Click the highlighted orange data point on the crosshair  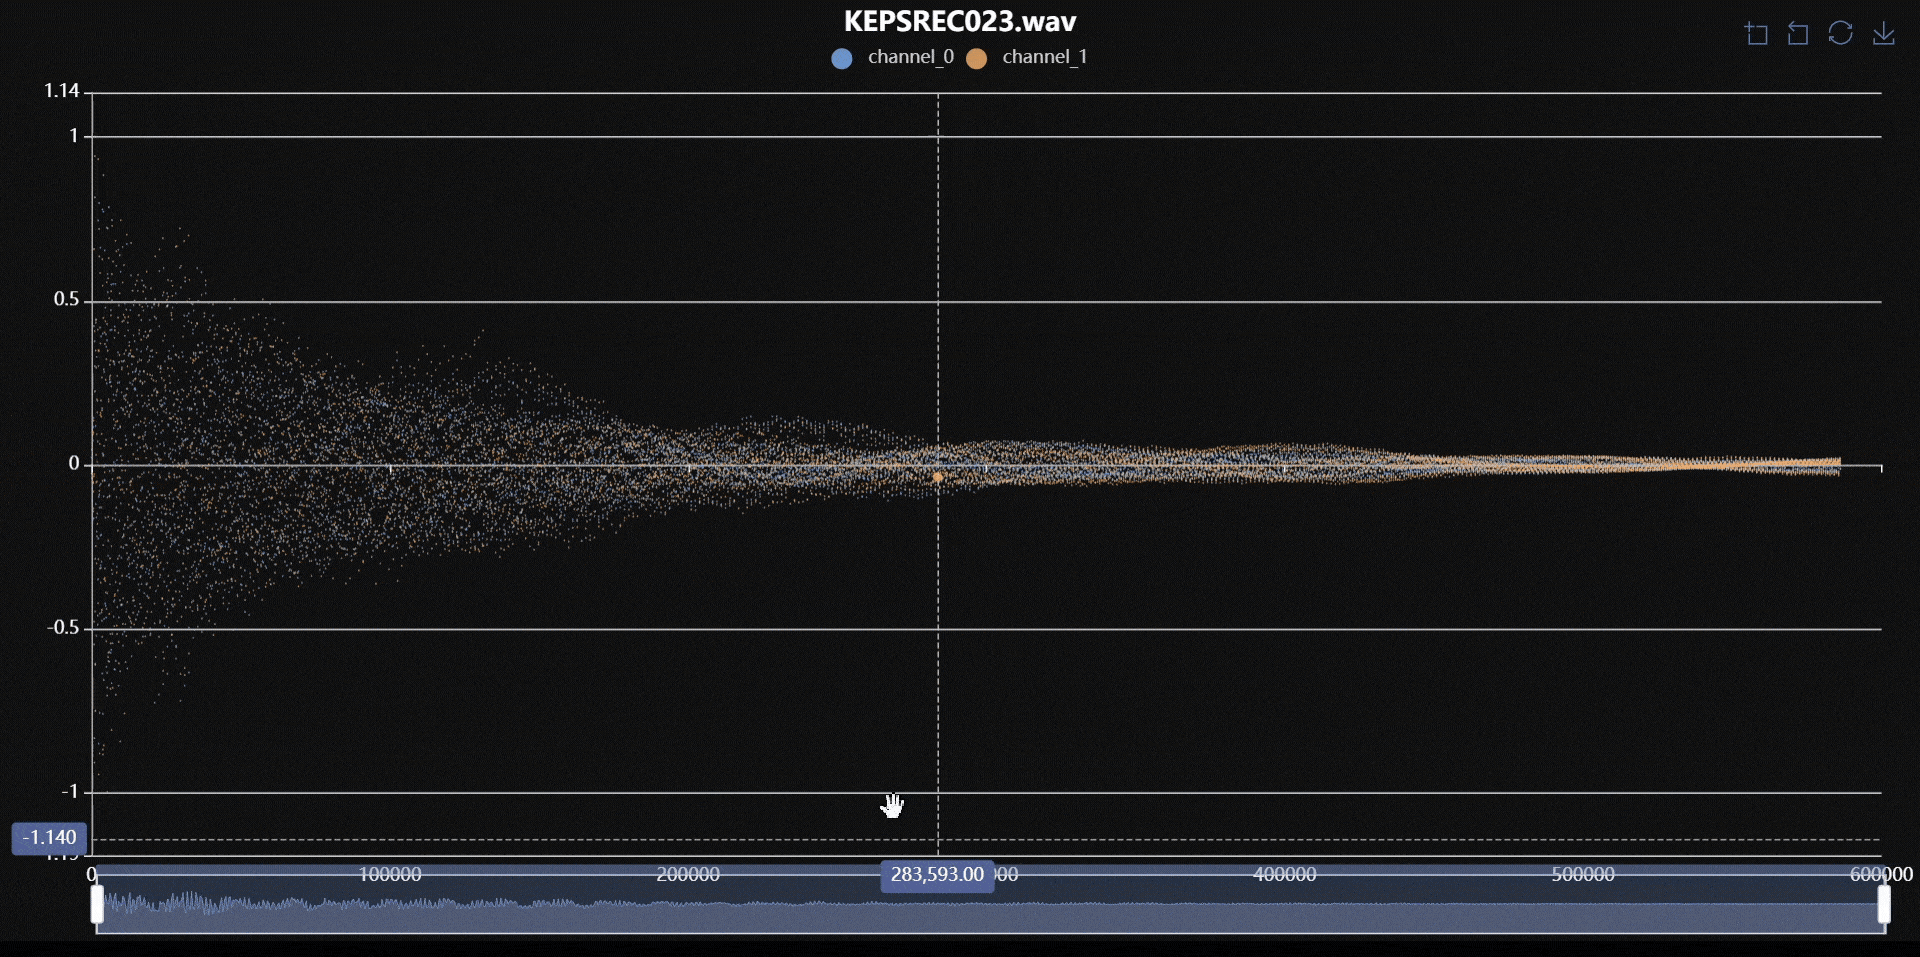tap(938, 478)
